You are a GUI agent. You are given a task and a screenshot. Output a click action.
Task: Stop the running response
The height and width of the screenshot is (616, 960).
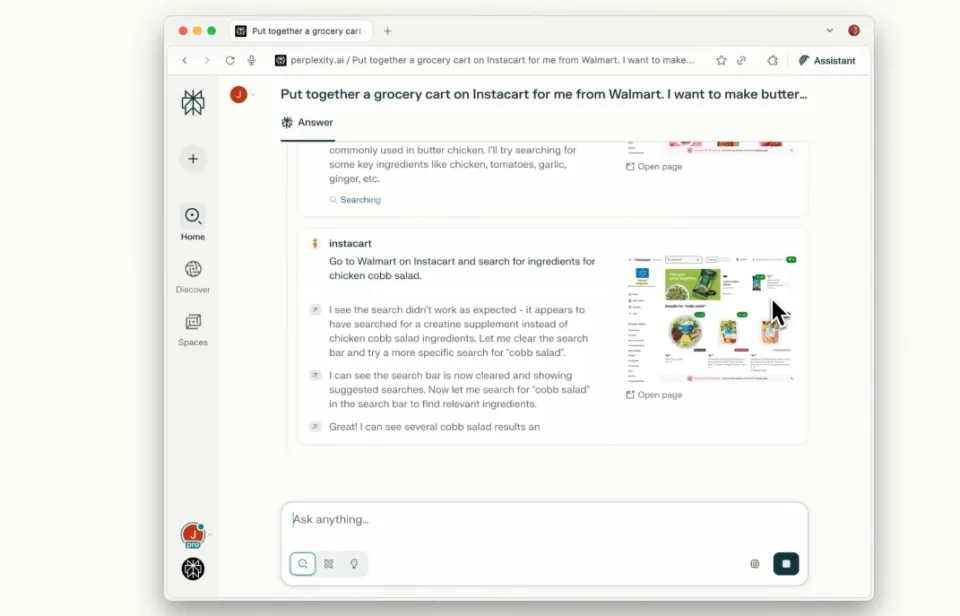(x=786, y=564)
